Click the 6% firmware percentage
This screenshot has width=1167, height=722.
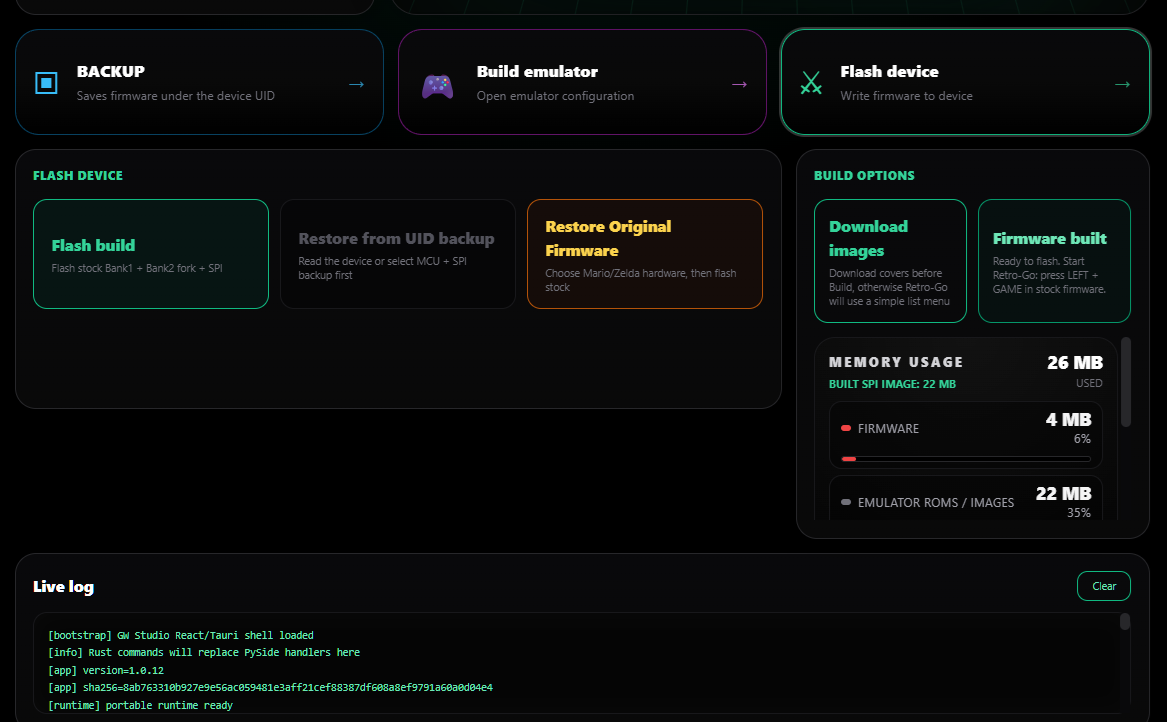[1082, 439]
